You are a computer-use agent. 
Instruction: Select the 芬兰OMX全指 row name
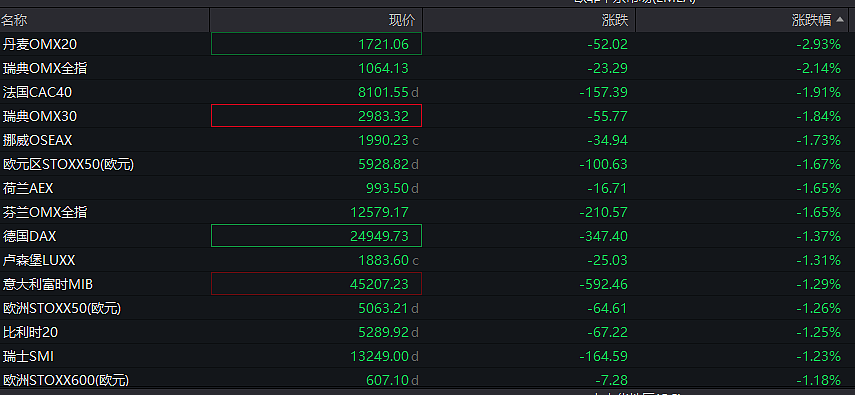click(x=45, y=212)
